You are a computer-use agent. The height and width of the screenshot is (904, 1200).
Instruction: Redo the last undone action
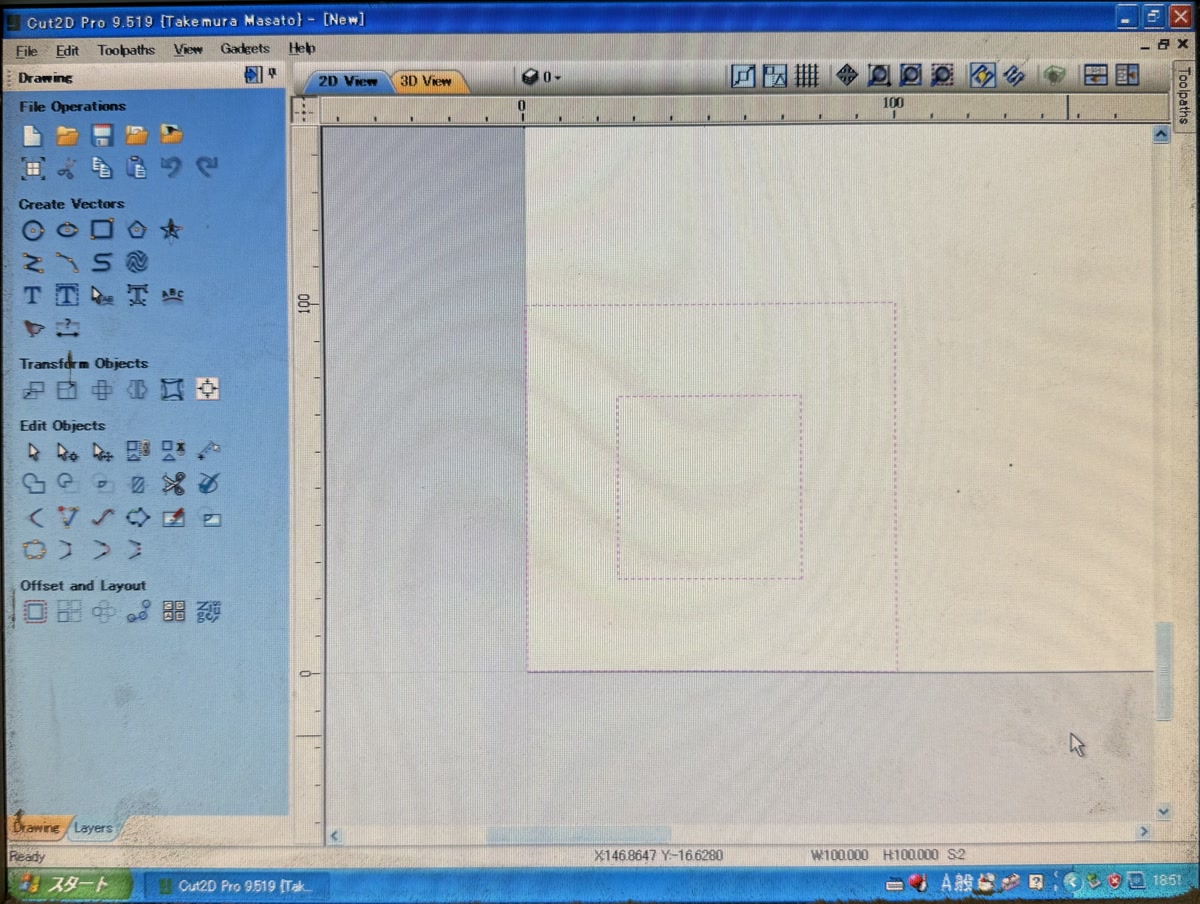tap(206, 168)
